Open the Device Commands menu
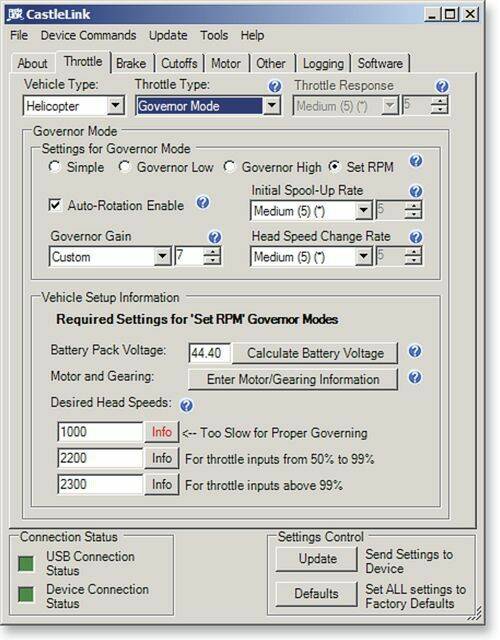This screenshot has height=640, width=500. point(89,36)
